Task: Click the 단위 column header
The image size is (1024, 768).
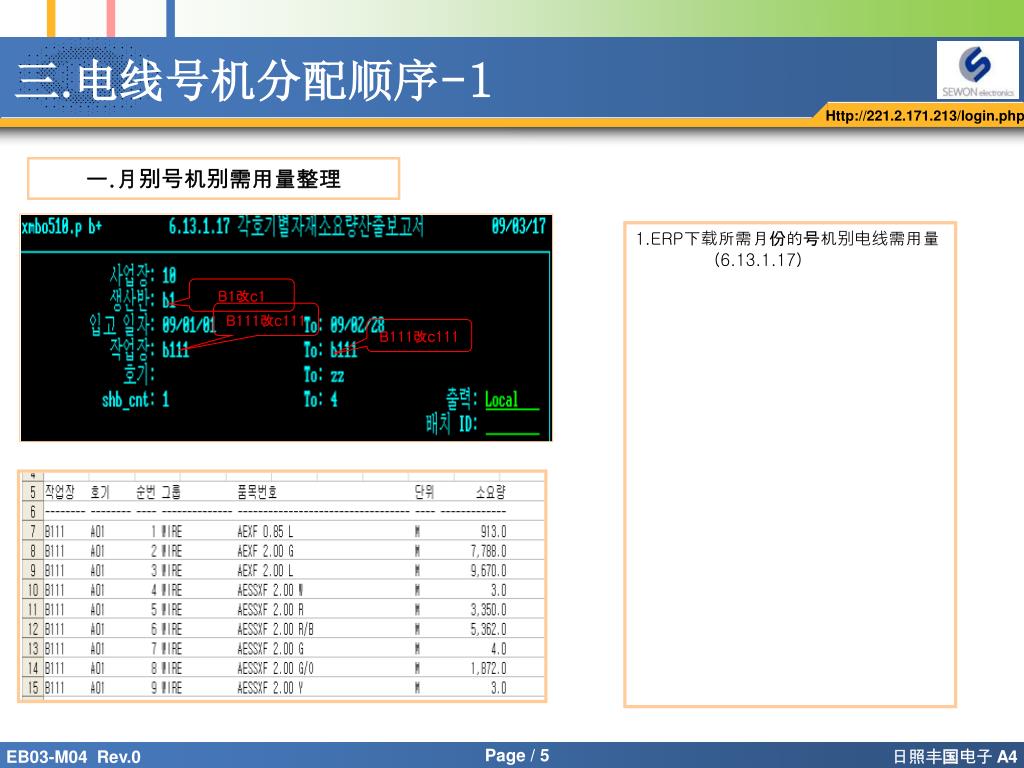Action: tap(424, 492)
